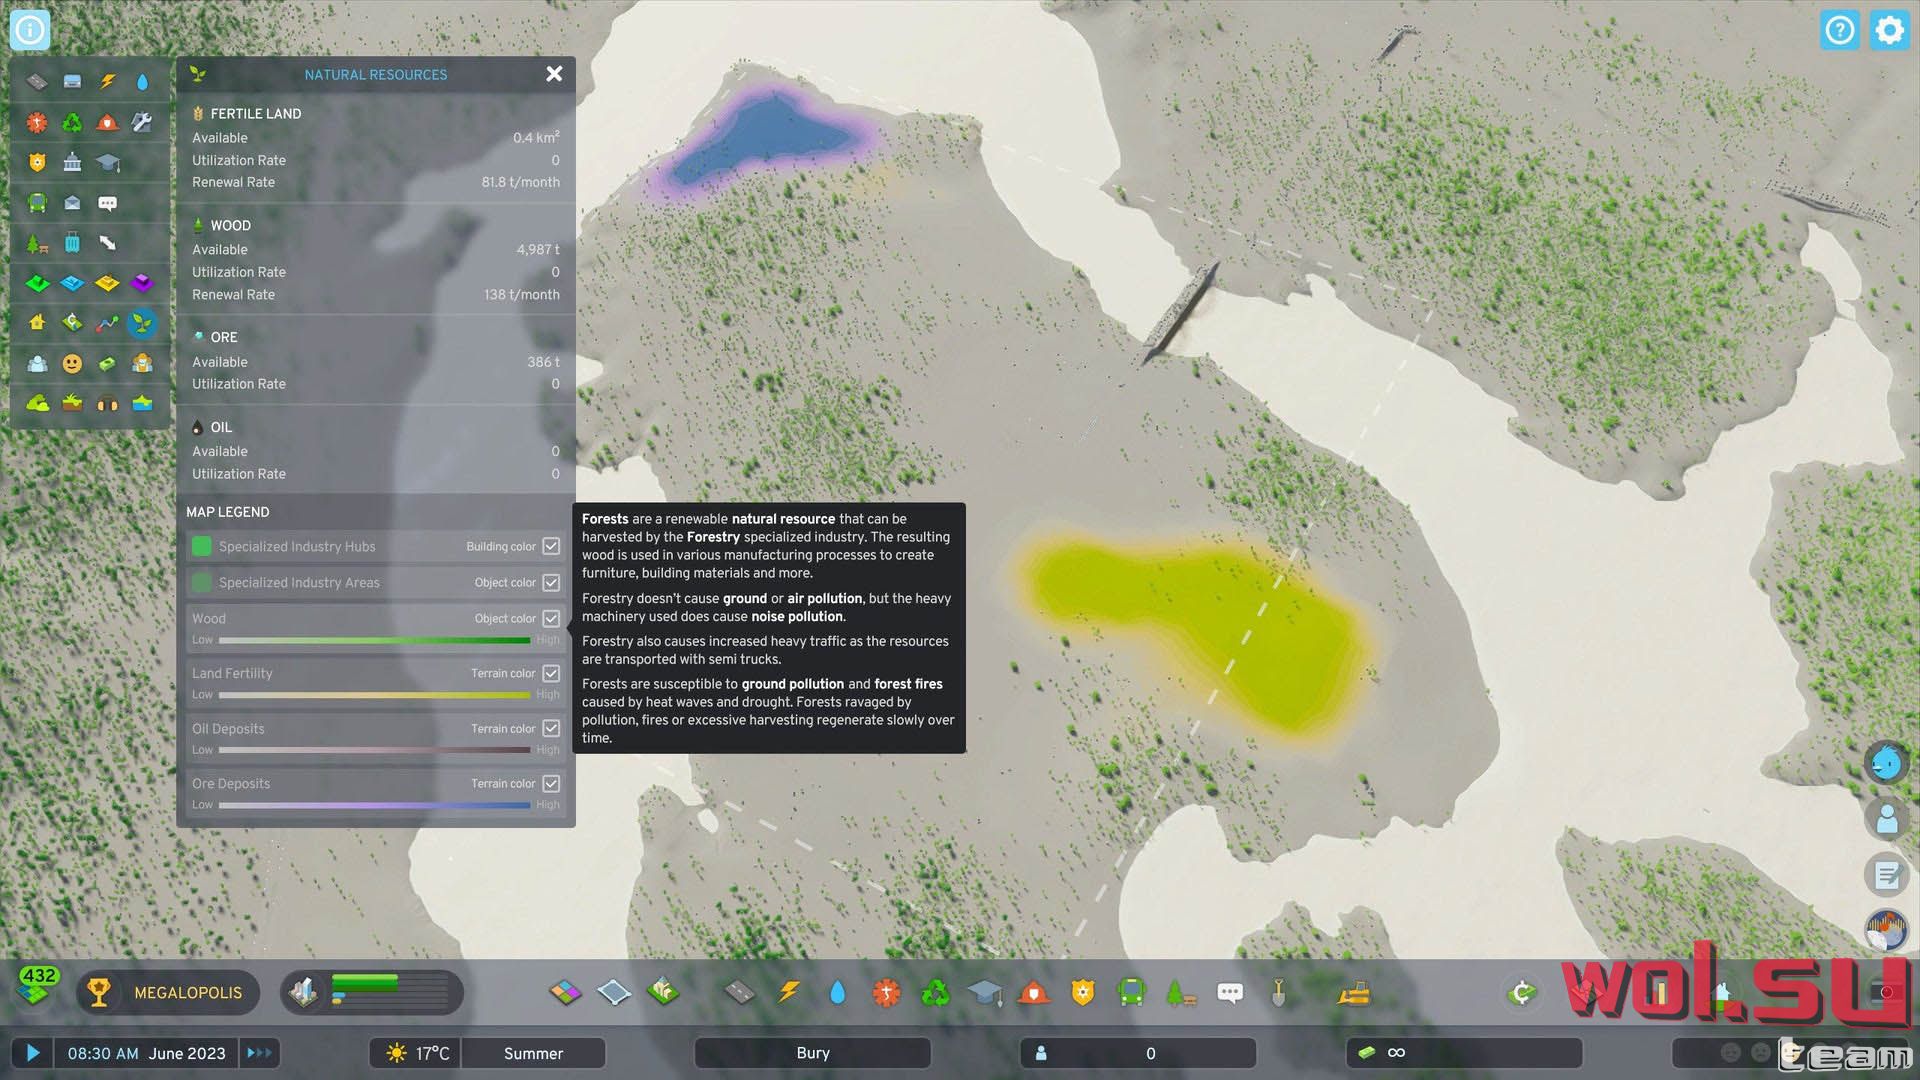Open the Chirper bird feed
The width and height of the screenshot is (1920, 1080).
[1887, 764]
